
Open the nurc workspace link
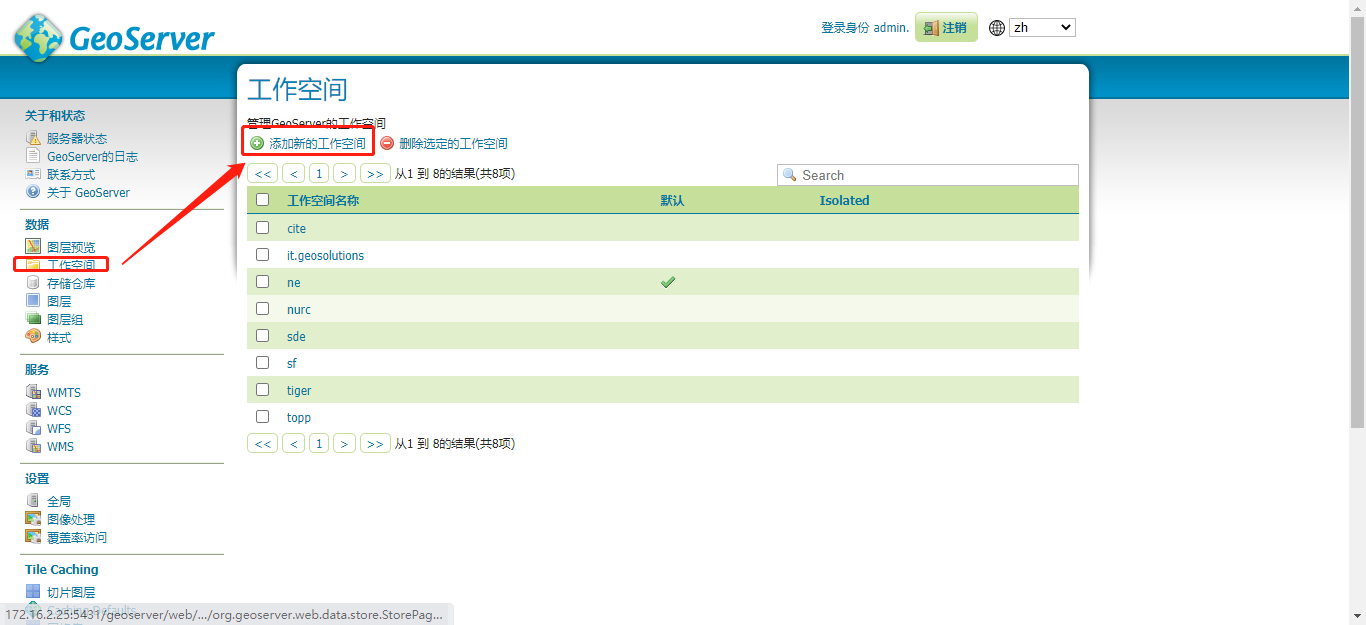point(299,310)
